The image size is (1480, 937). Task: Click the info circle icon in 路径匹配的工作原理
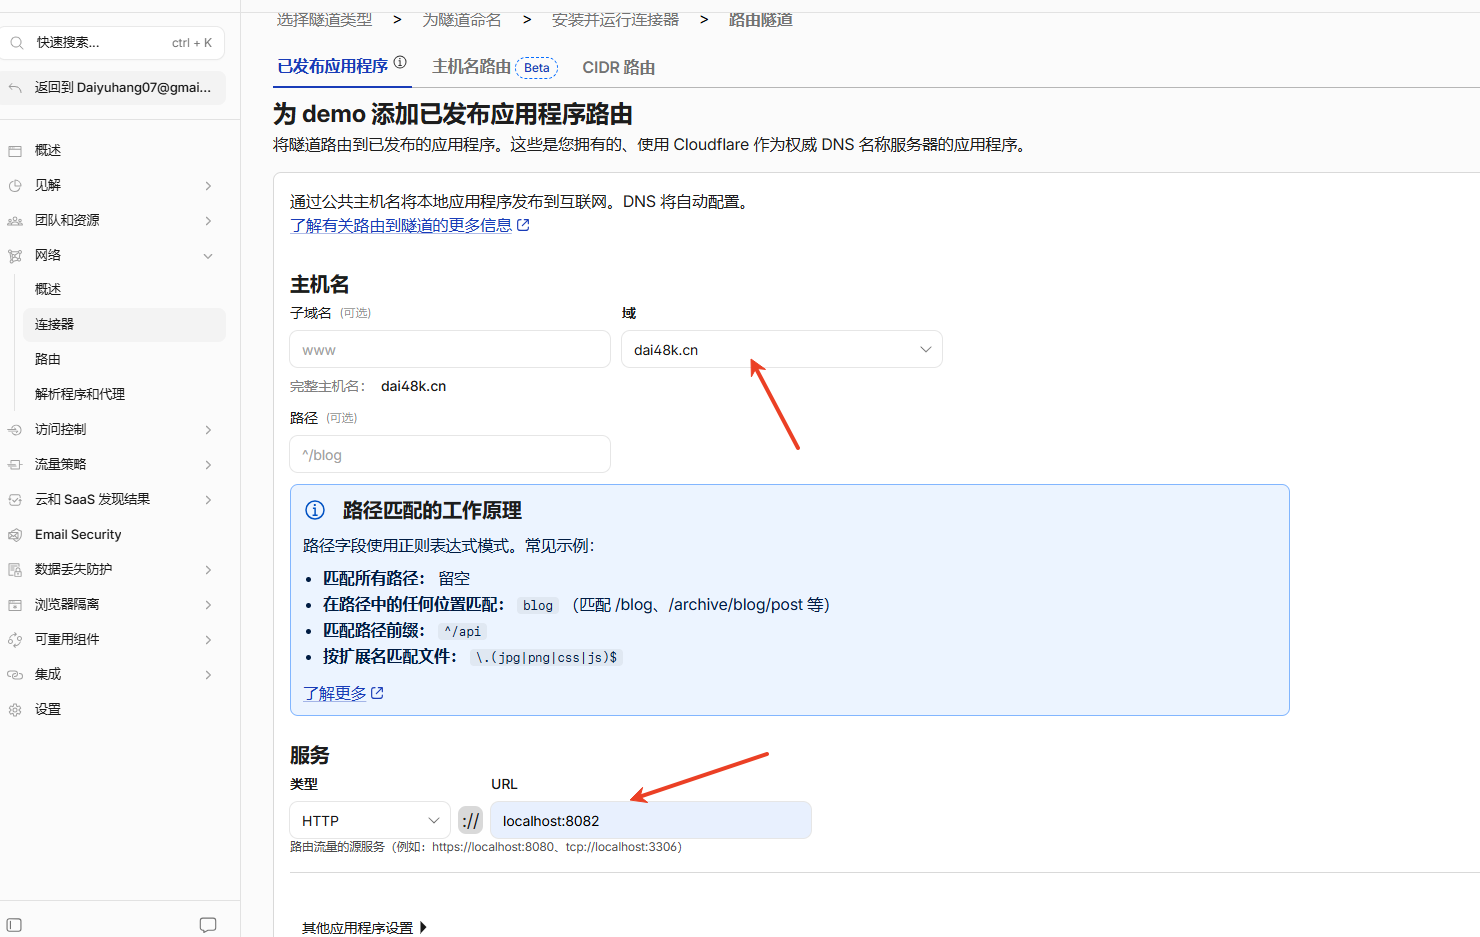[315, 510]
